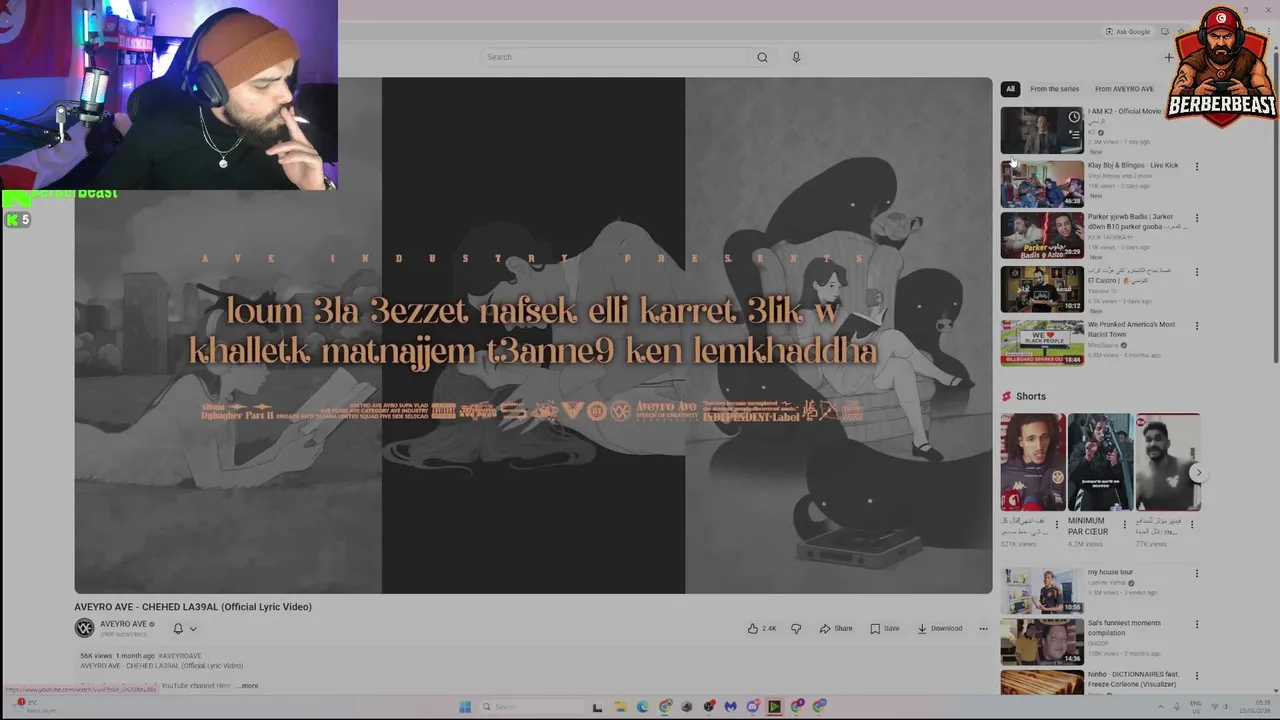Open more actions ellipsis under video
Viewport: 1280px width, 720px height.
983,628
